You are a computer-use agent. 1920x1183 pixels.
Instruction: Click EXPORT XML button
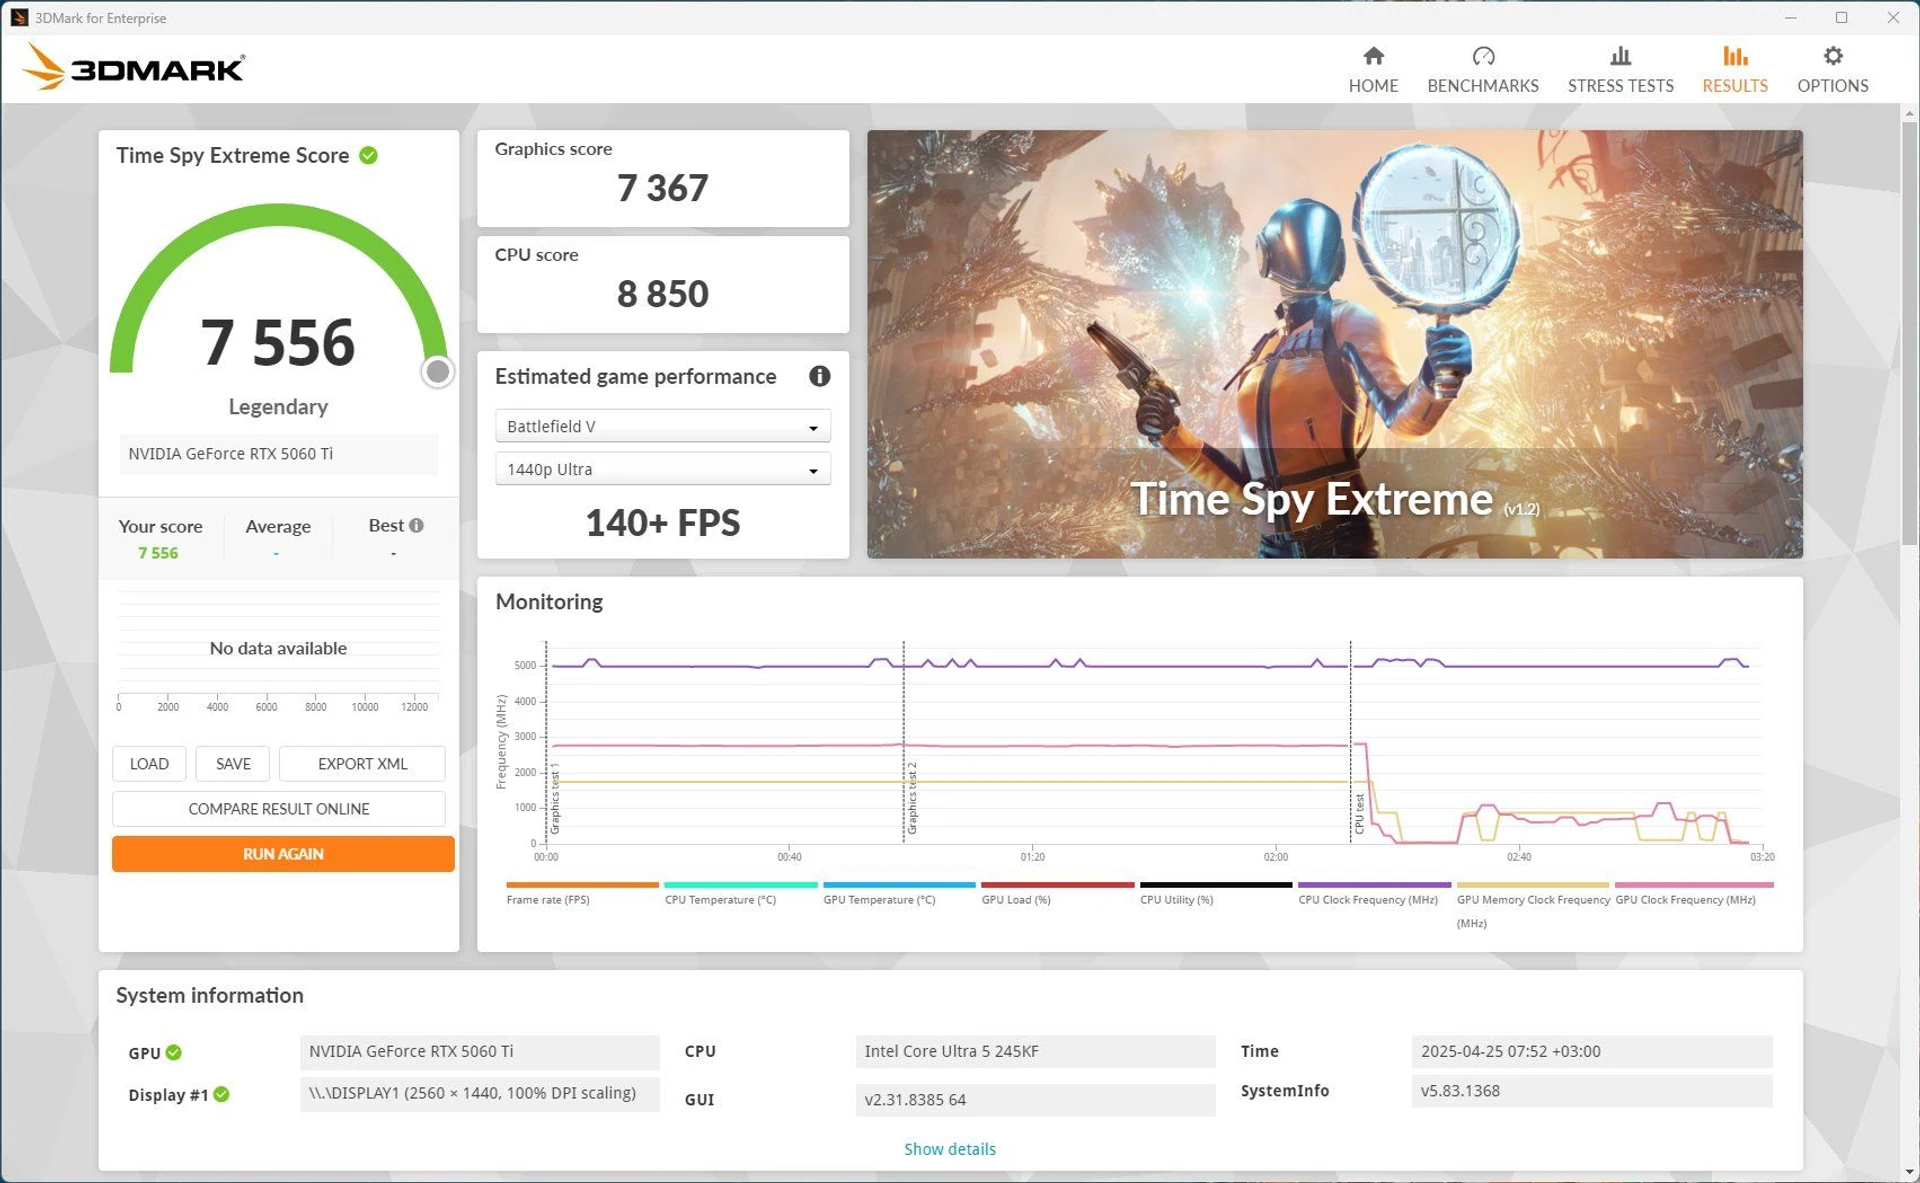(x=362, y=764)
